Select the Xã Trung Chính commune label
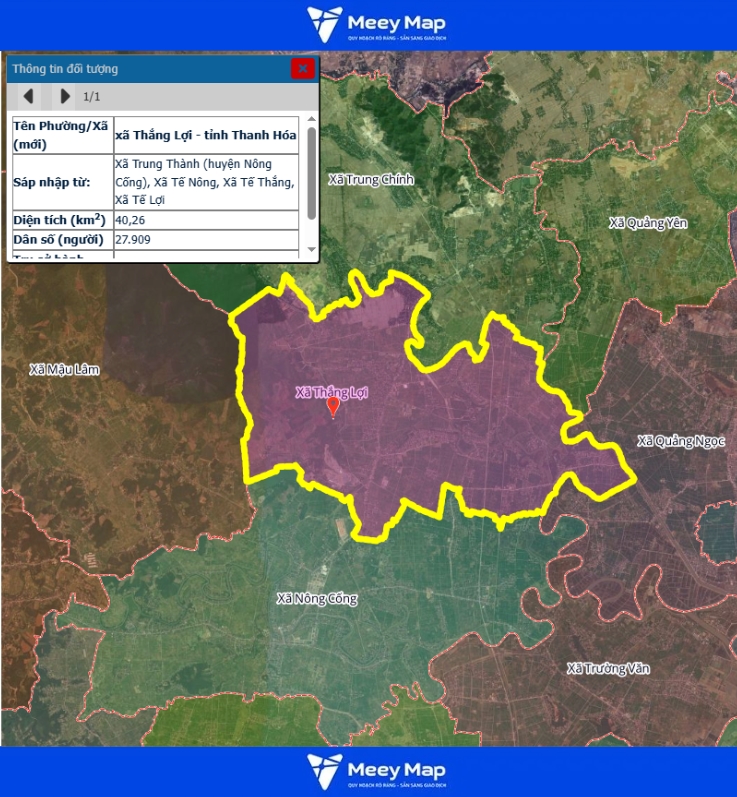Screen dimensions: 737x797 click(x=370, y=180)
